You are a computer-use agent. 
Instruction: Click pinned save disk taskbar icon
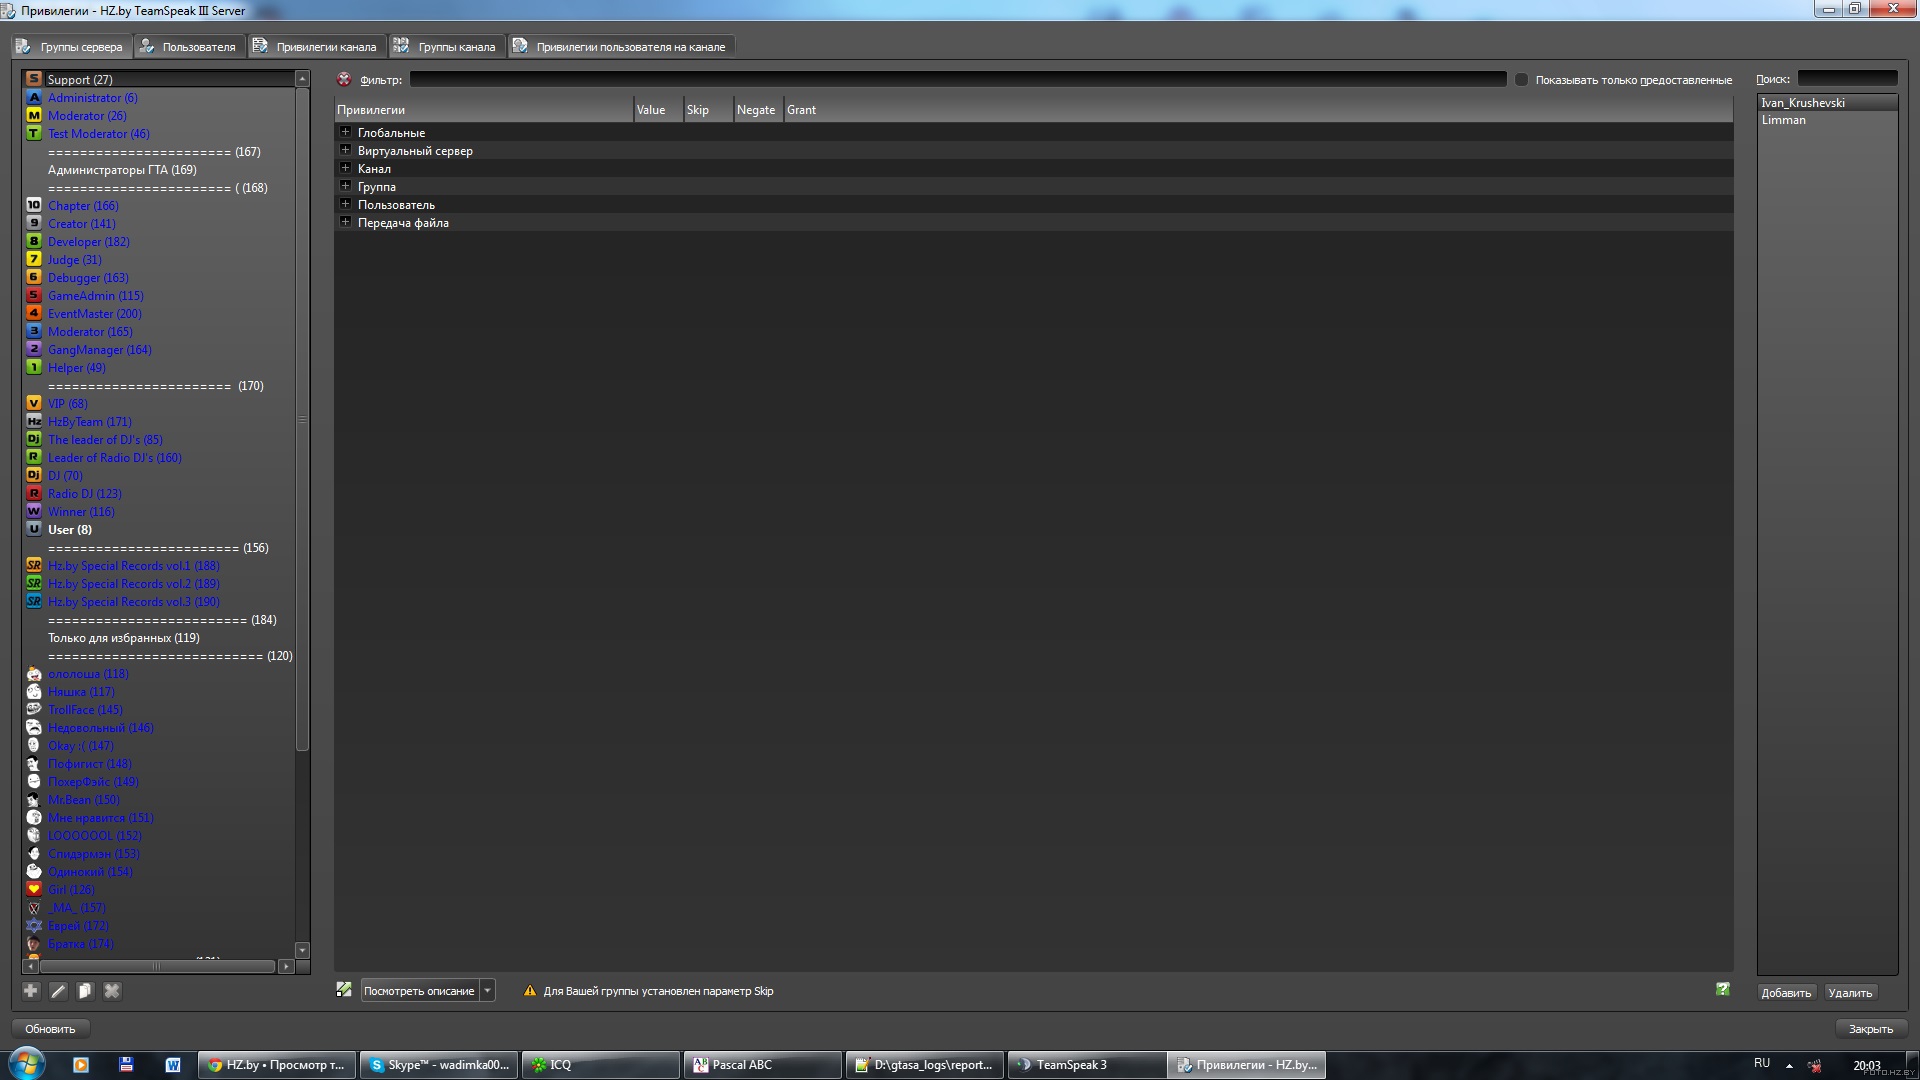pos(126,1065)
